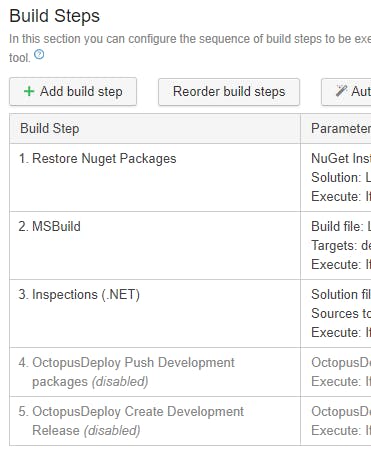Screen dimensions: 371x457
Task: Click the green plus icon on Add build step
Action: (x=29, y=91)
